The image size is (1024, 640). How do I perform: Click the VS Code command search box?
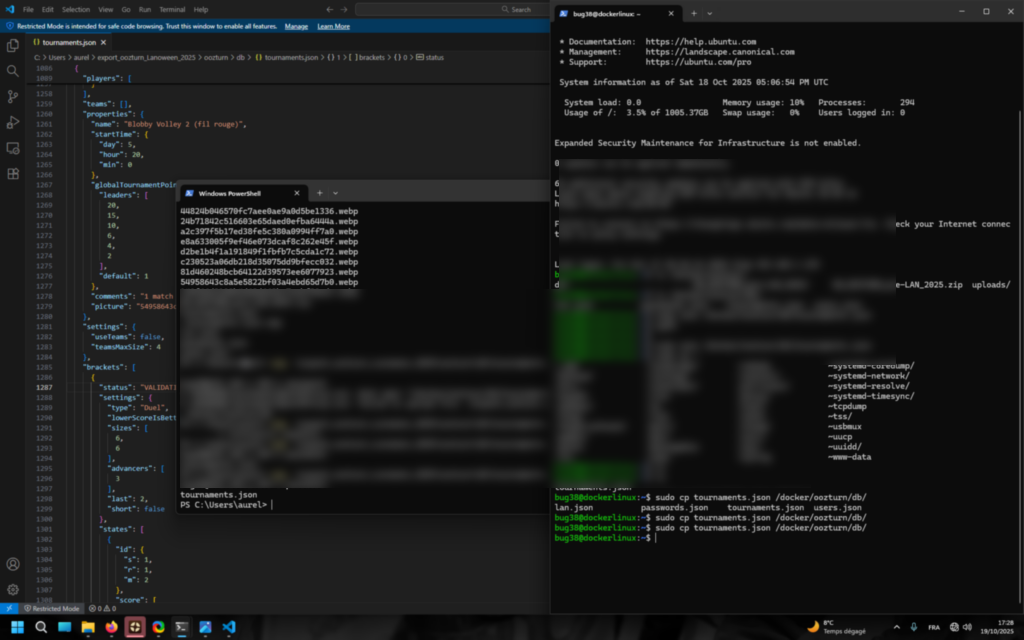(450, 9)
